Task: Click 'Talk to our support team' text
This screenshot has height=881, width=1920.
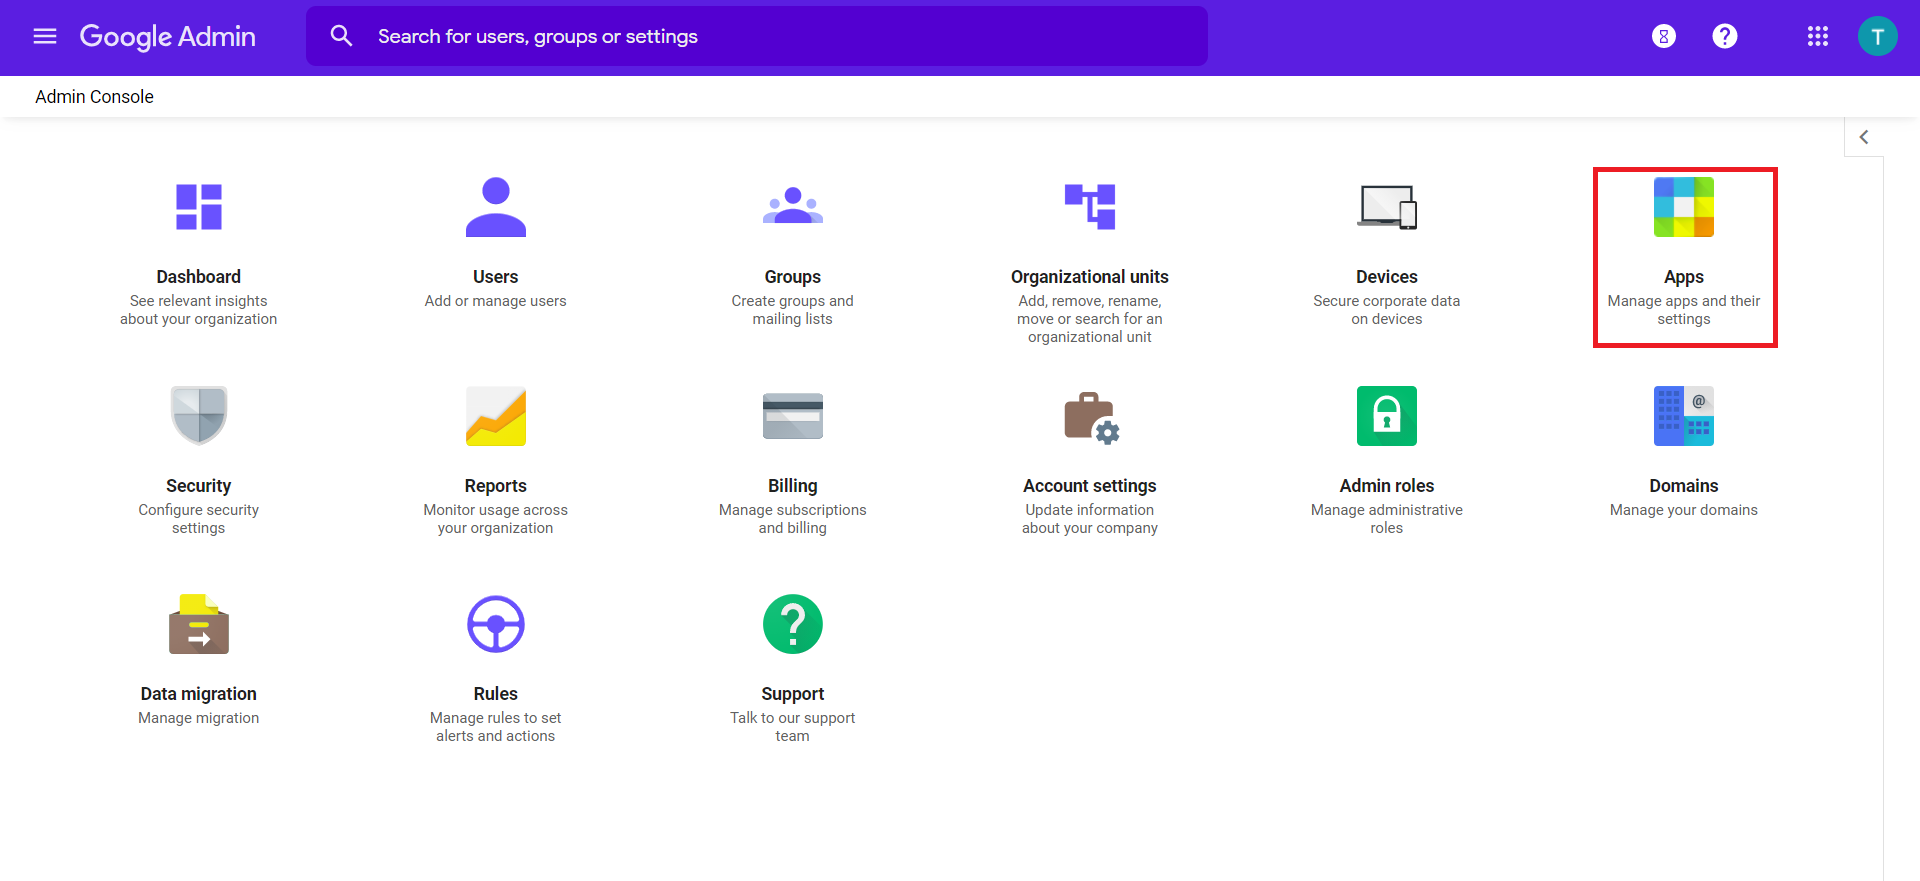Action: 793,727
